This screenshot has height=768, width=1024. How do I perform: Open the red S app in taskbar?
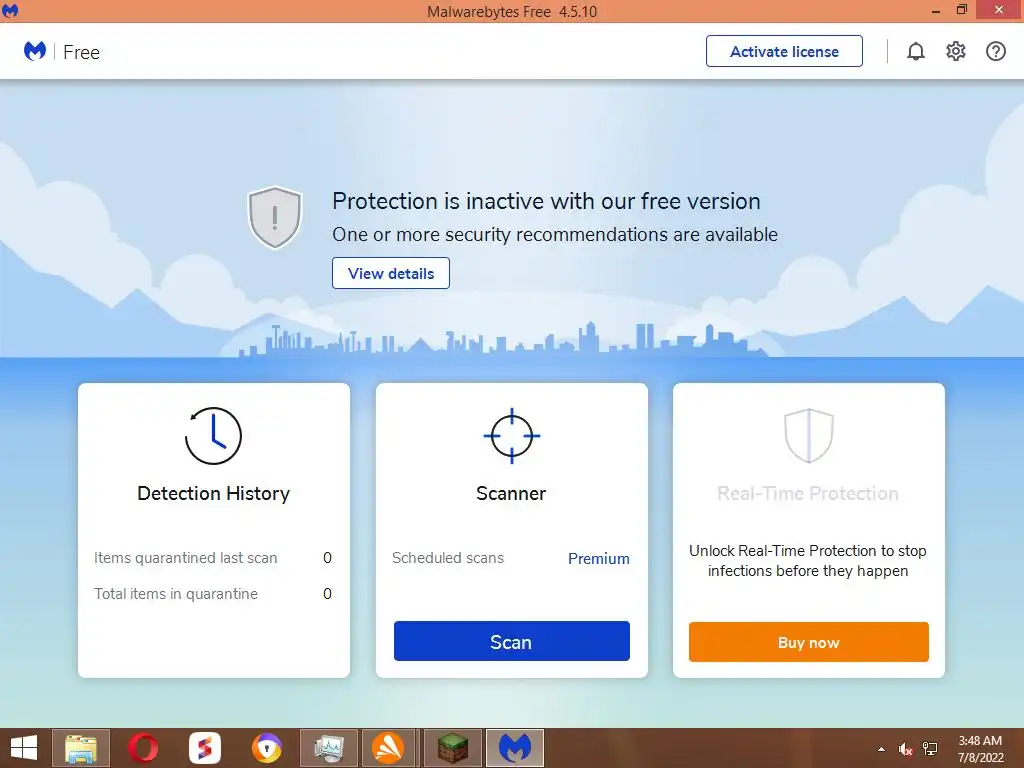coord(205,748)
